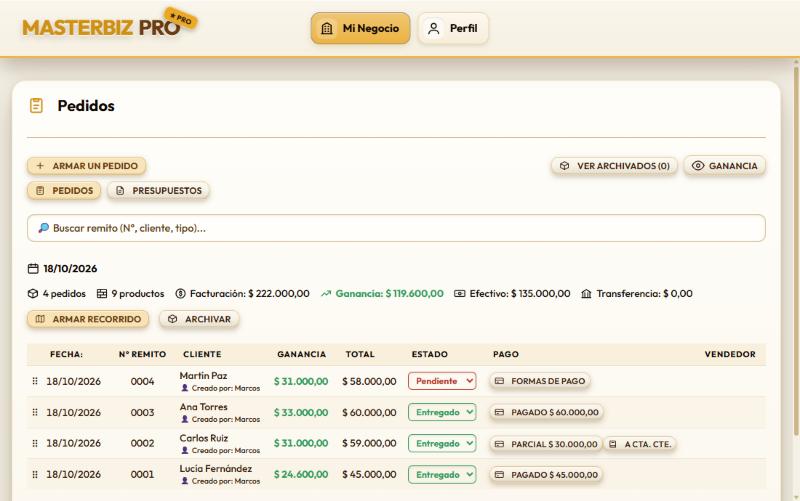The height and width of the screenshot is (501, 800).
Task: Click the drag handle for remito 0001
Action: click(x=35, y=474)
